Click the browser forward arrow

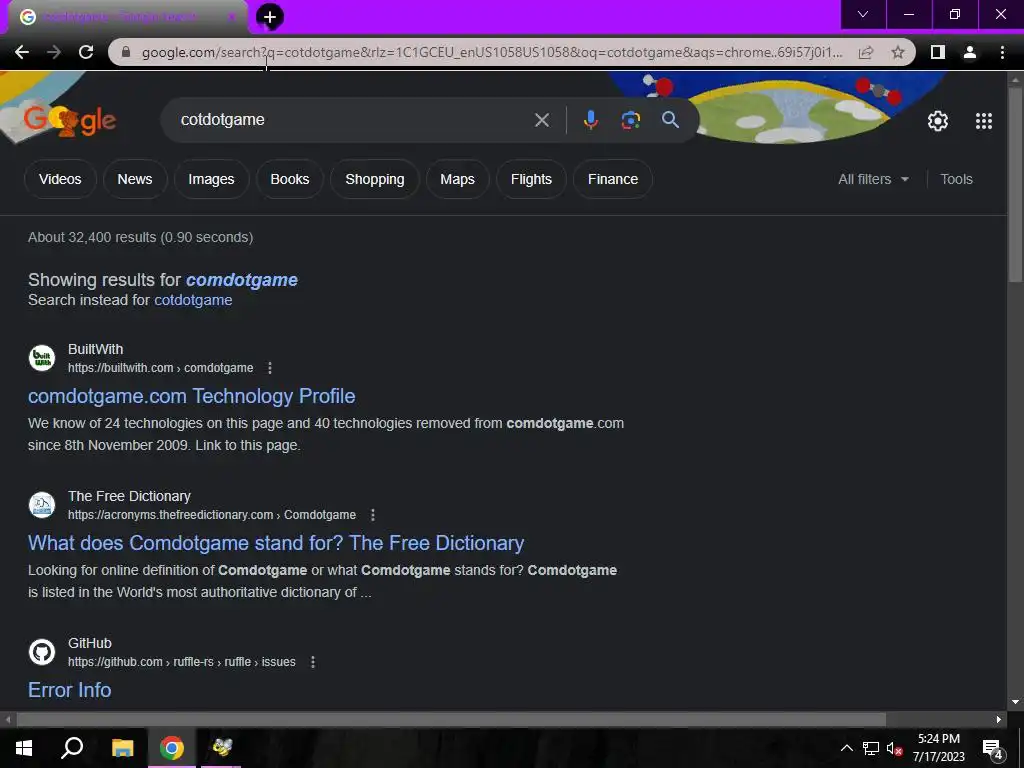coord(54,52)
